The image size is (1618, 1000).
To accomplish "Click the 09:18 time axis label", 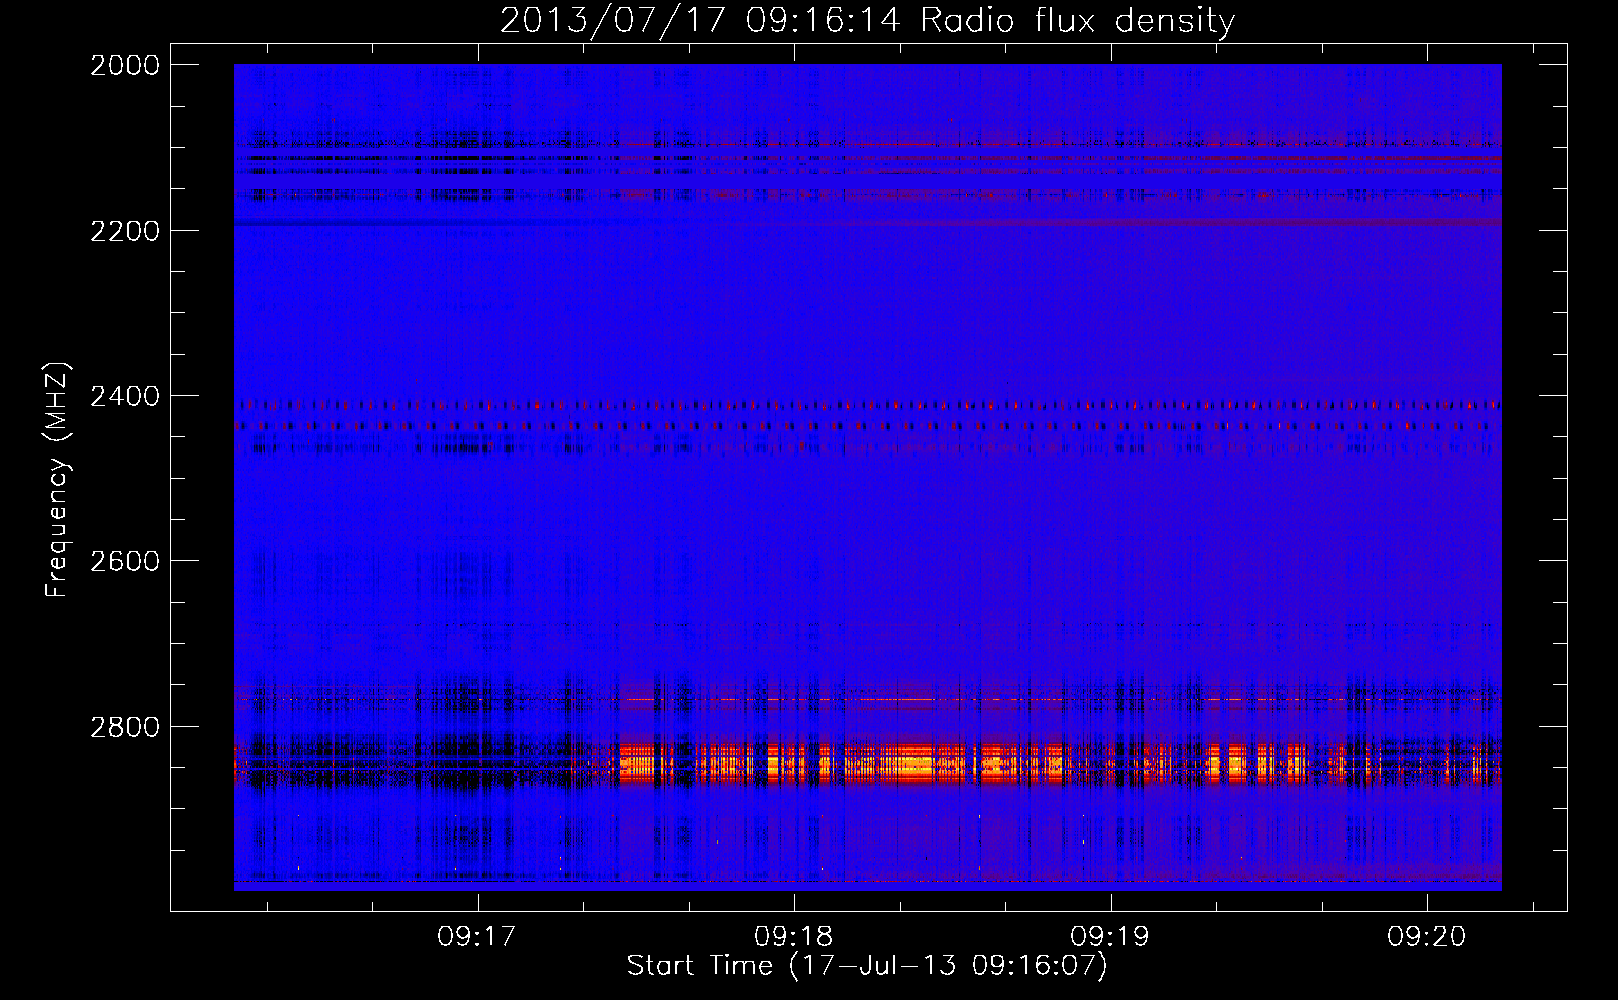I will (x=794, y=937).
